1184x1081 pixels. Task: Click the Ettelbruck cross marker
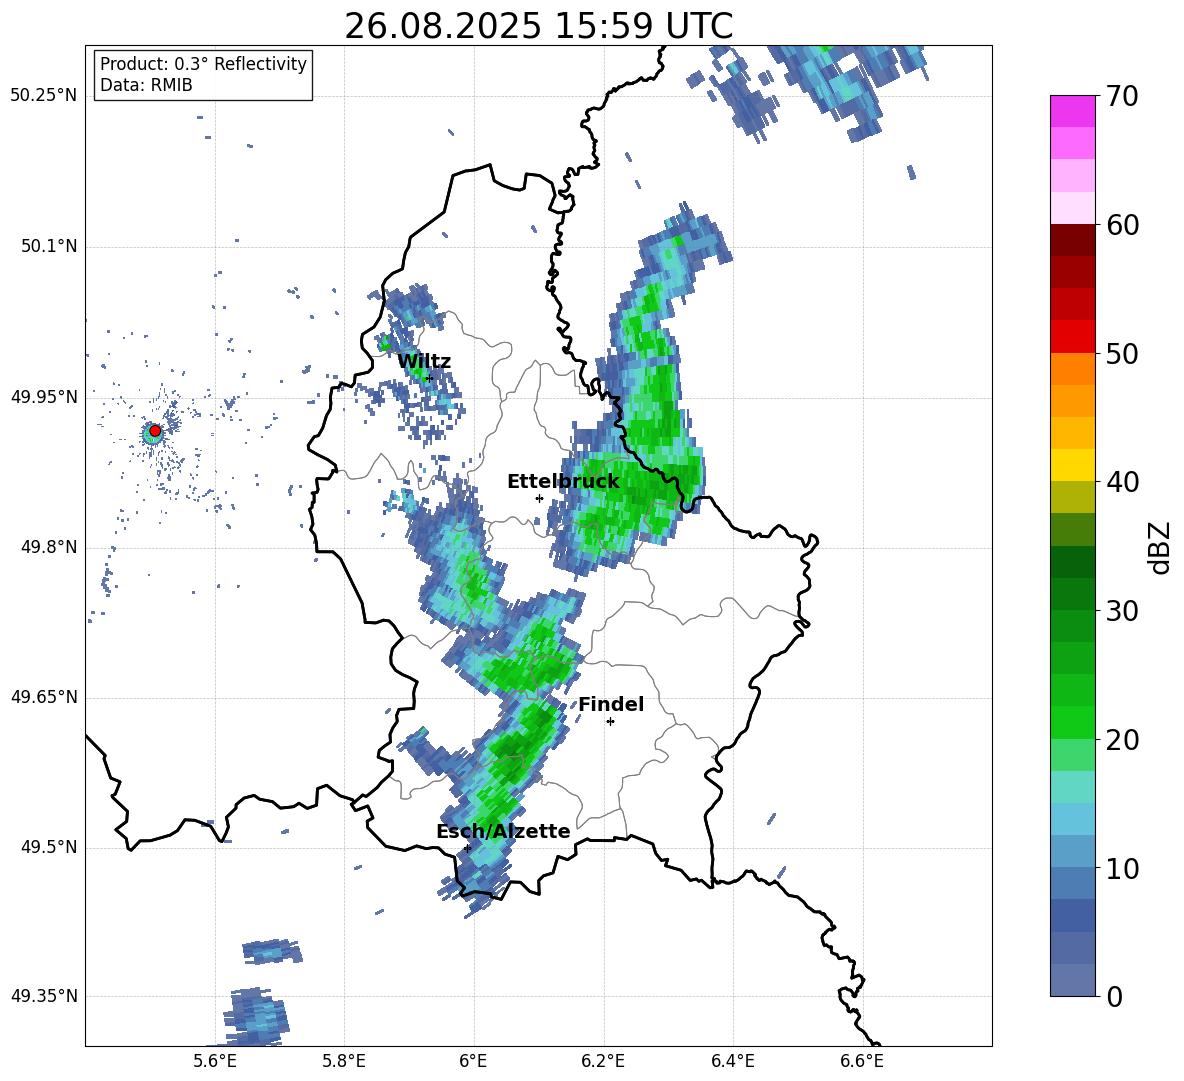[539, 498]
